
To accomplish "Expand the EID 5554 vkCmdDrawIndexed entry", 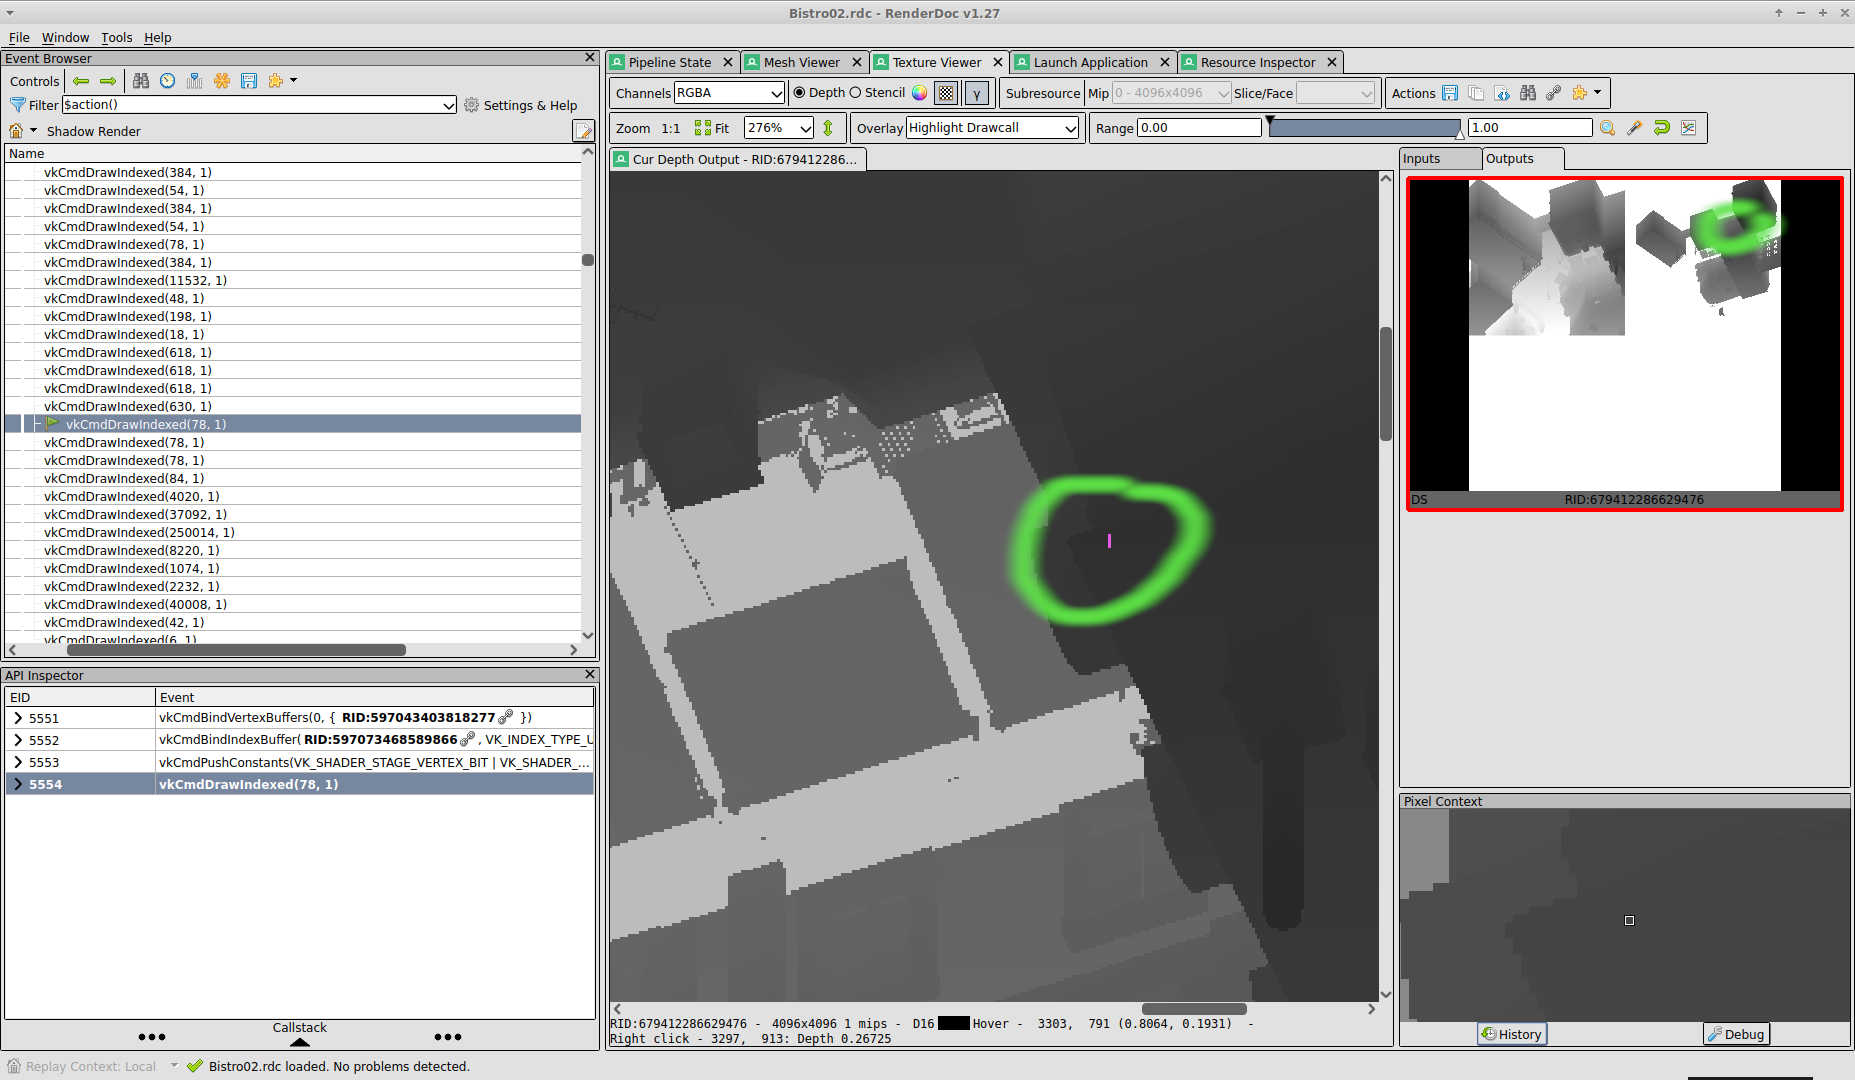I will coord(18,784).
